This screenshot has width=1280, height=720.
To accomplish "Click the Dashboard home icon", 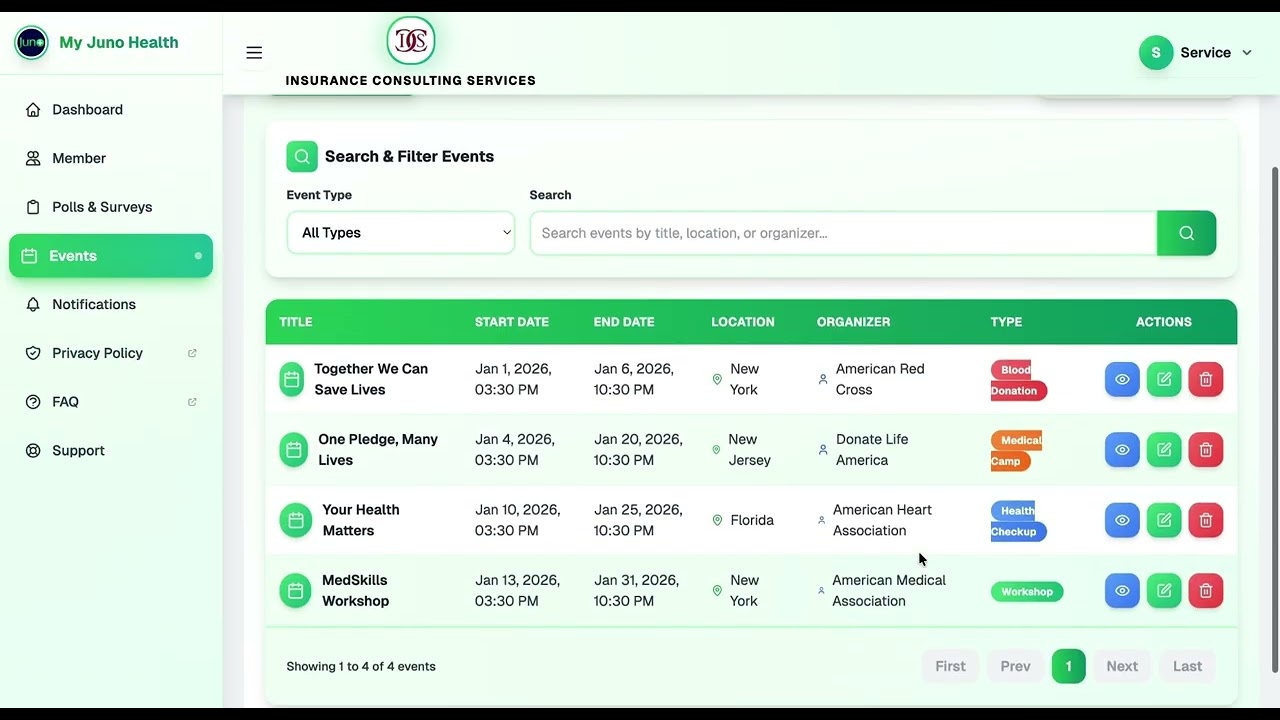I will click(33, 110).
